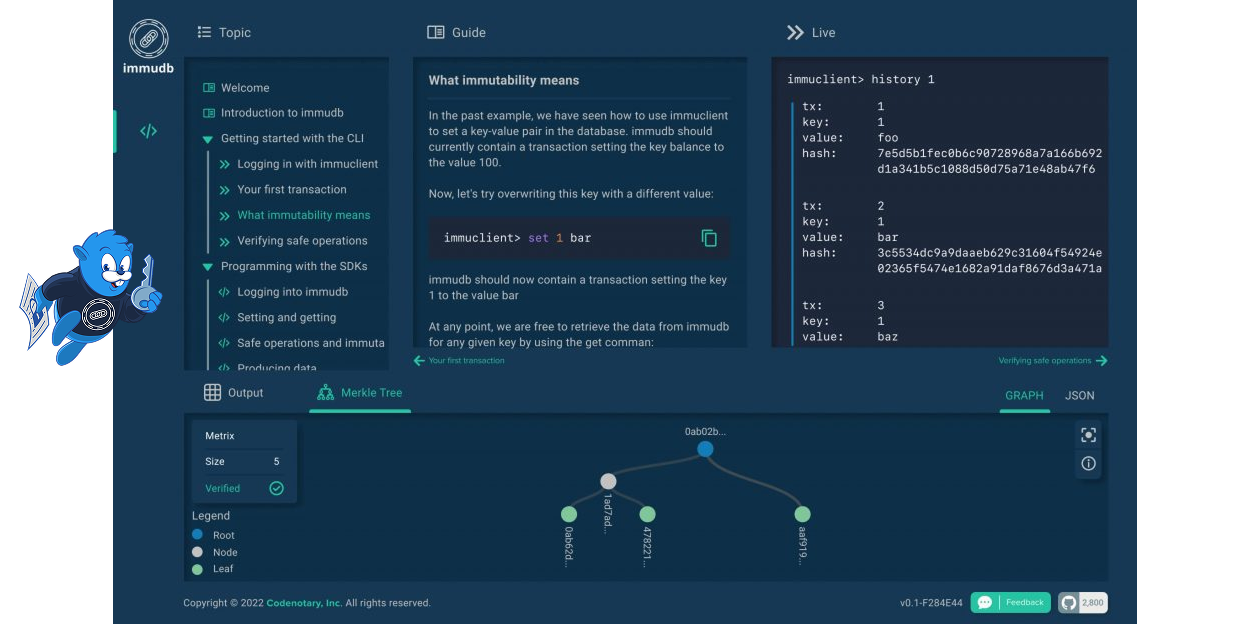Switch to the Merkle Tree tab
This screenshot has width=1249, height=624.
(360, 393)
